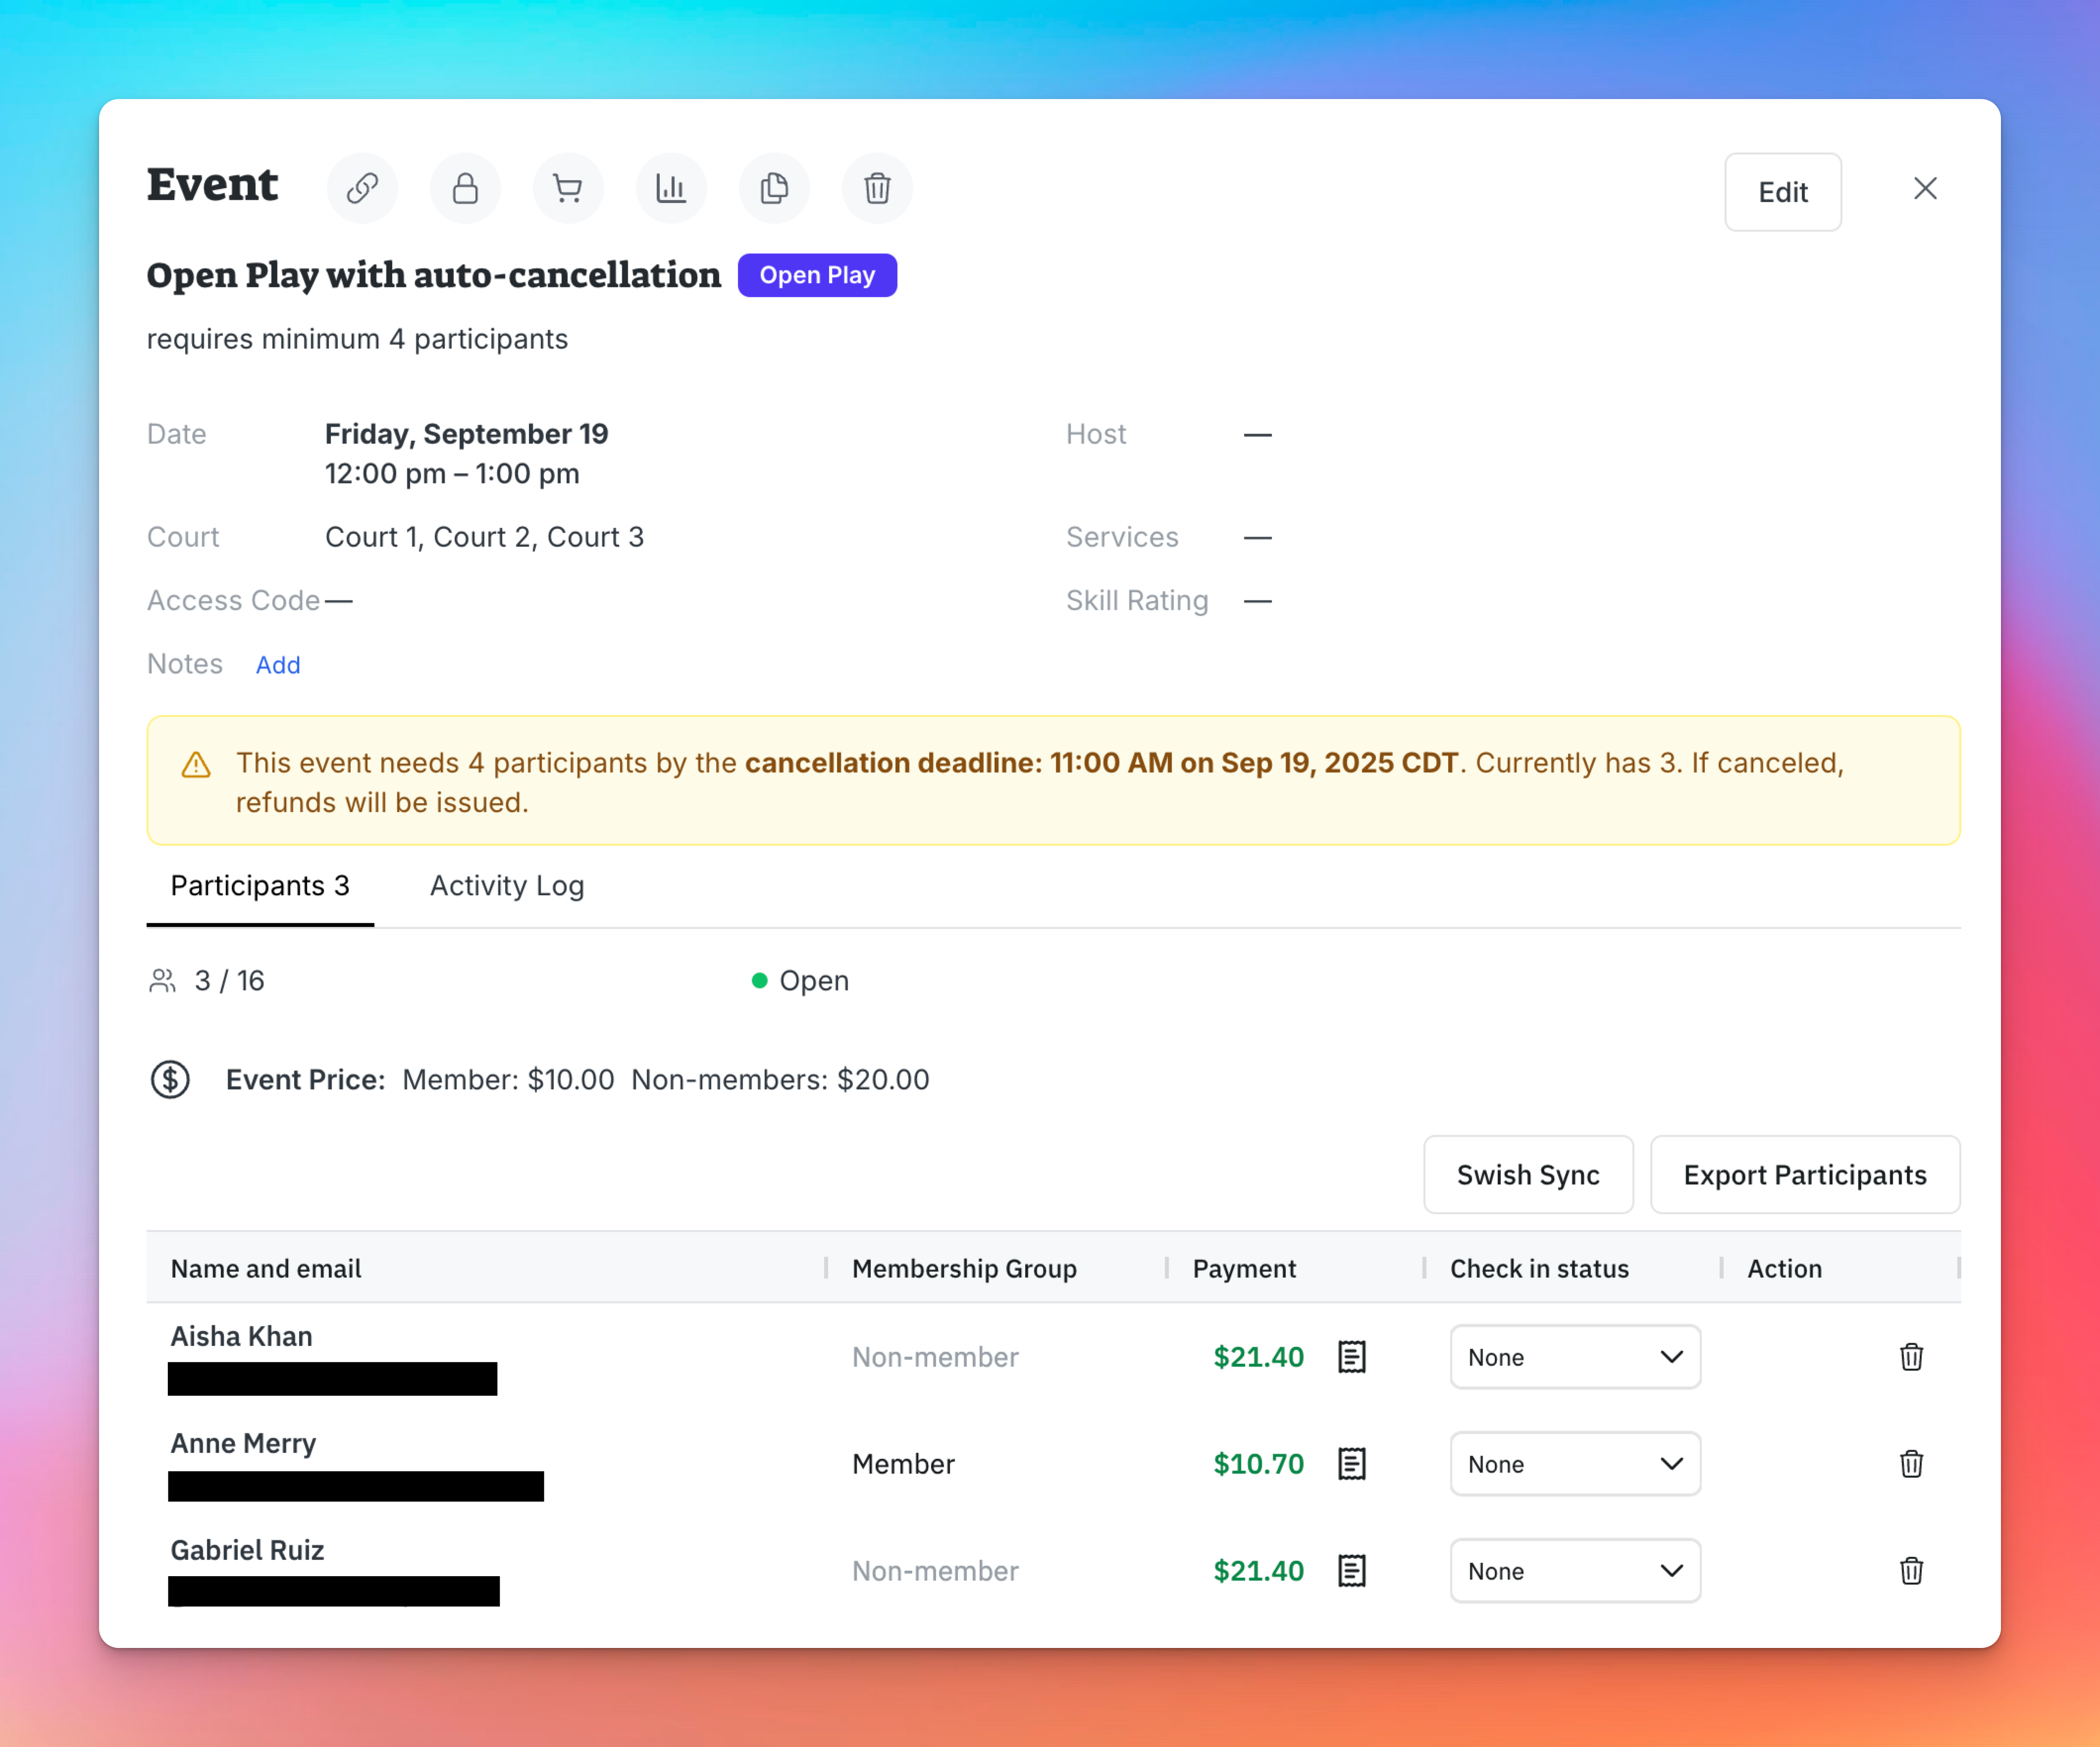Viewport: 2100px width, 1747px height.
Task: Click the Action column header
Action: (x=1784, y=1268)
